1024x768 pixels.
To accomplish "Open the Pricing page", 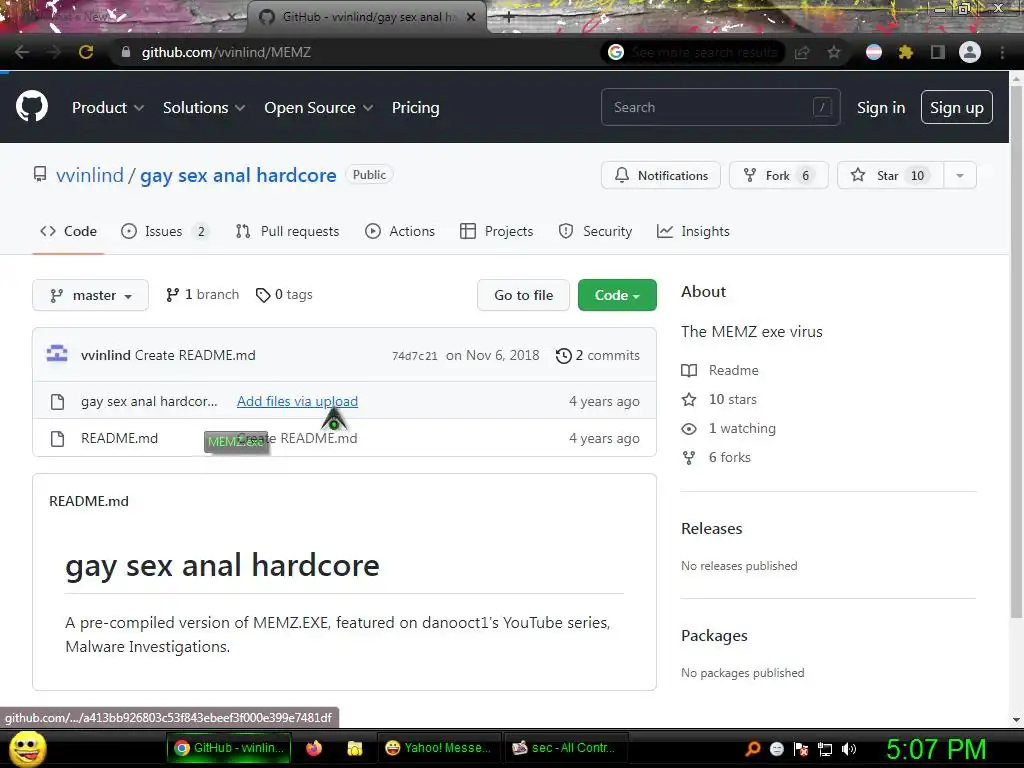I will (x=415, y=107).
